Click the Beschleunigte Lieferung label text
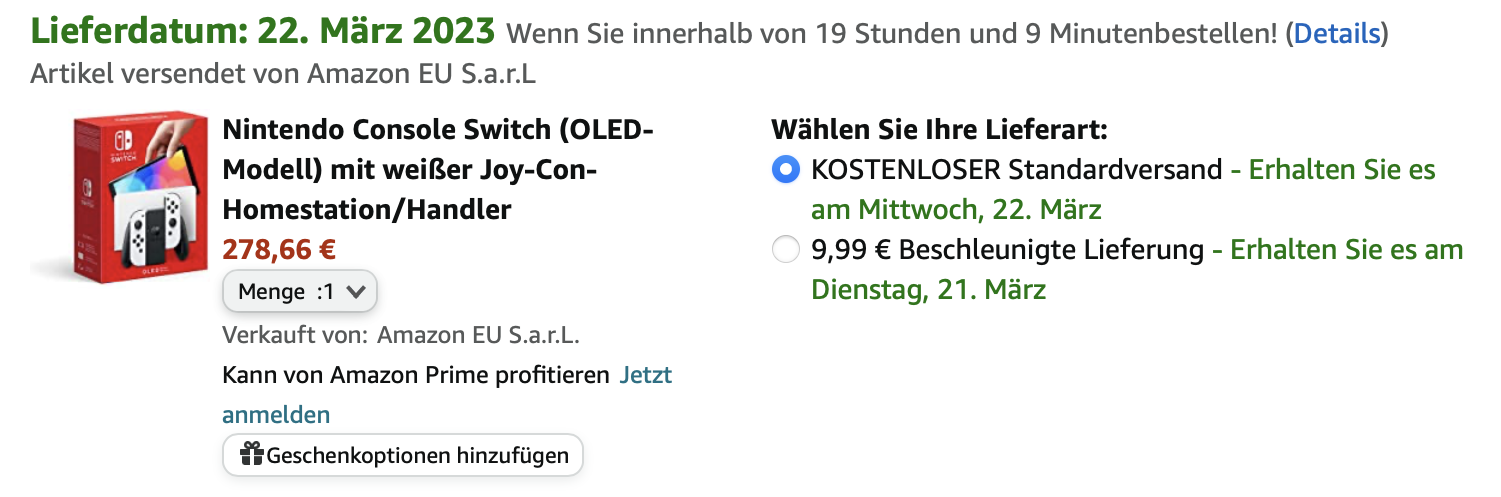This screenshot has height=497, width=1501. click(1007, 250)
